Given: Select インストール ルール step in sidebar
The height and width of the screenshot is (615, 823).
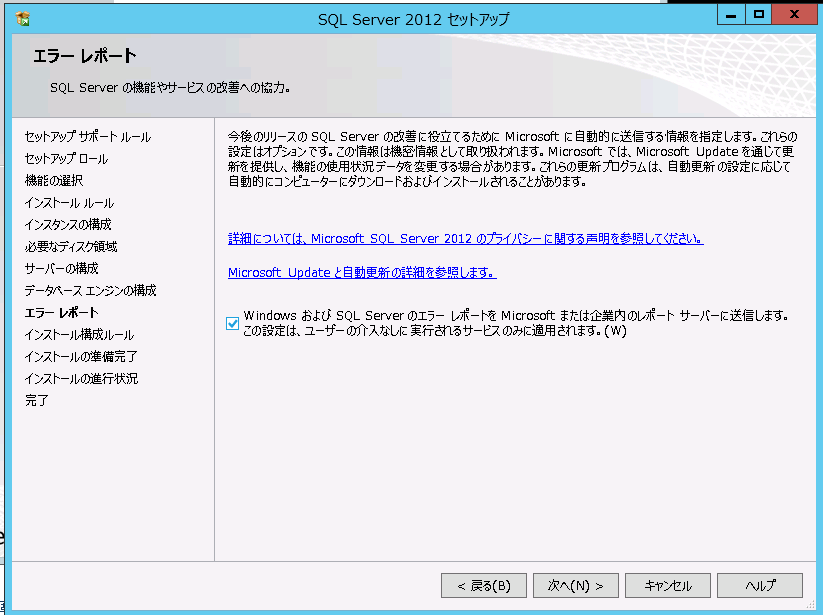Looking at the screenshot, I should 69,203.
